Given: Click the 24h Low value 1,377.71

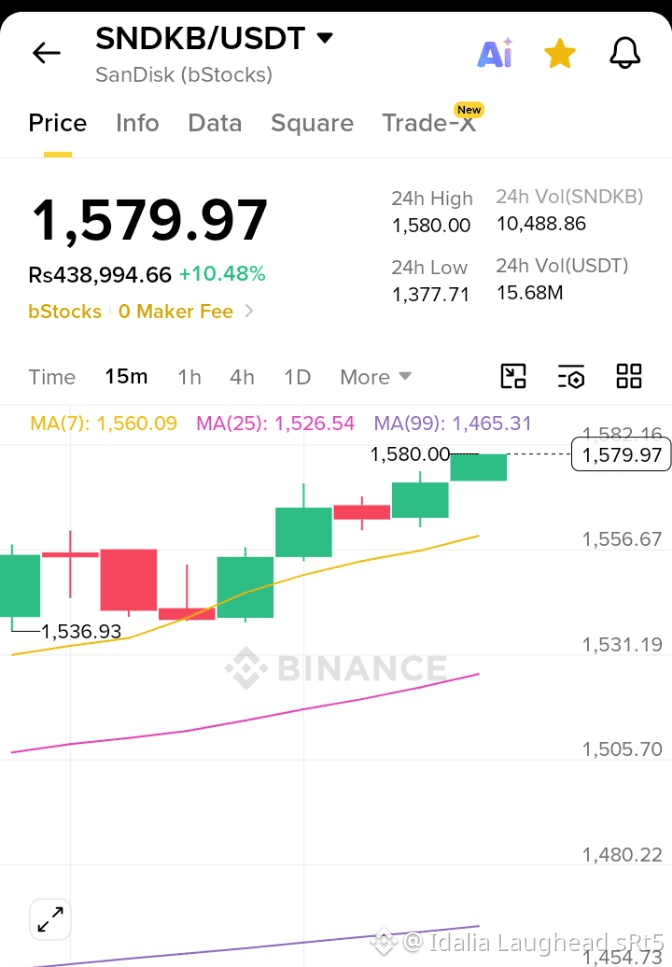Looking at the screenshot, I should click(x=430, y=294).
